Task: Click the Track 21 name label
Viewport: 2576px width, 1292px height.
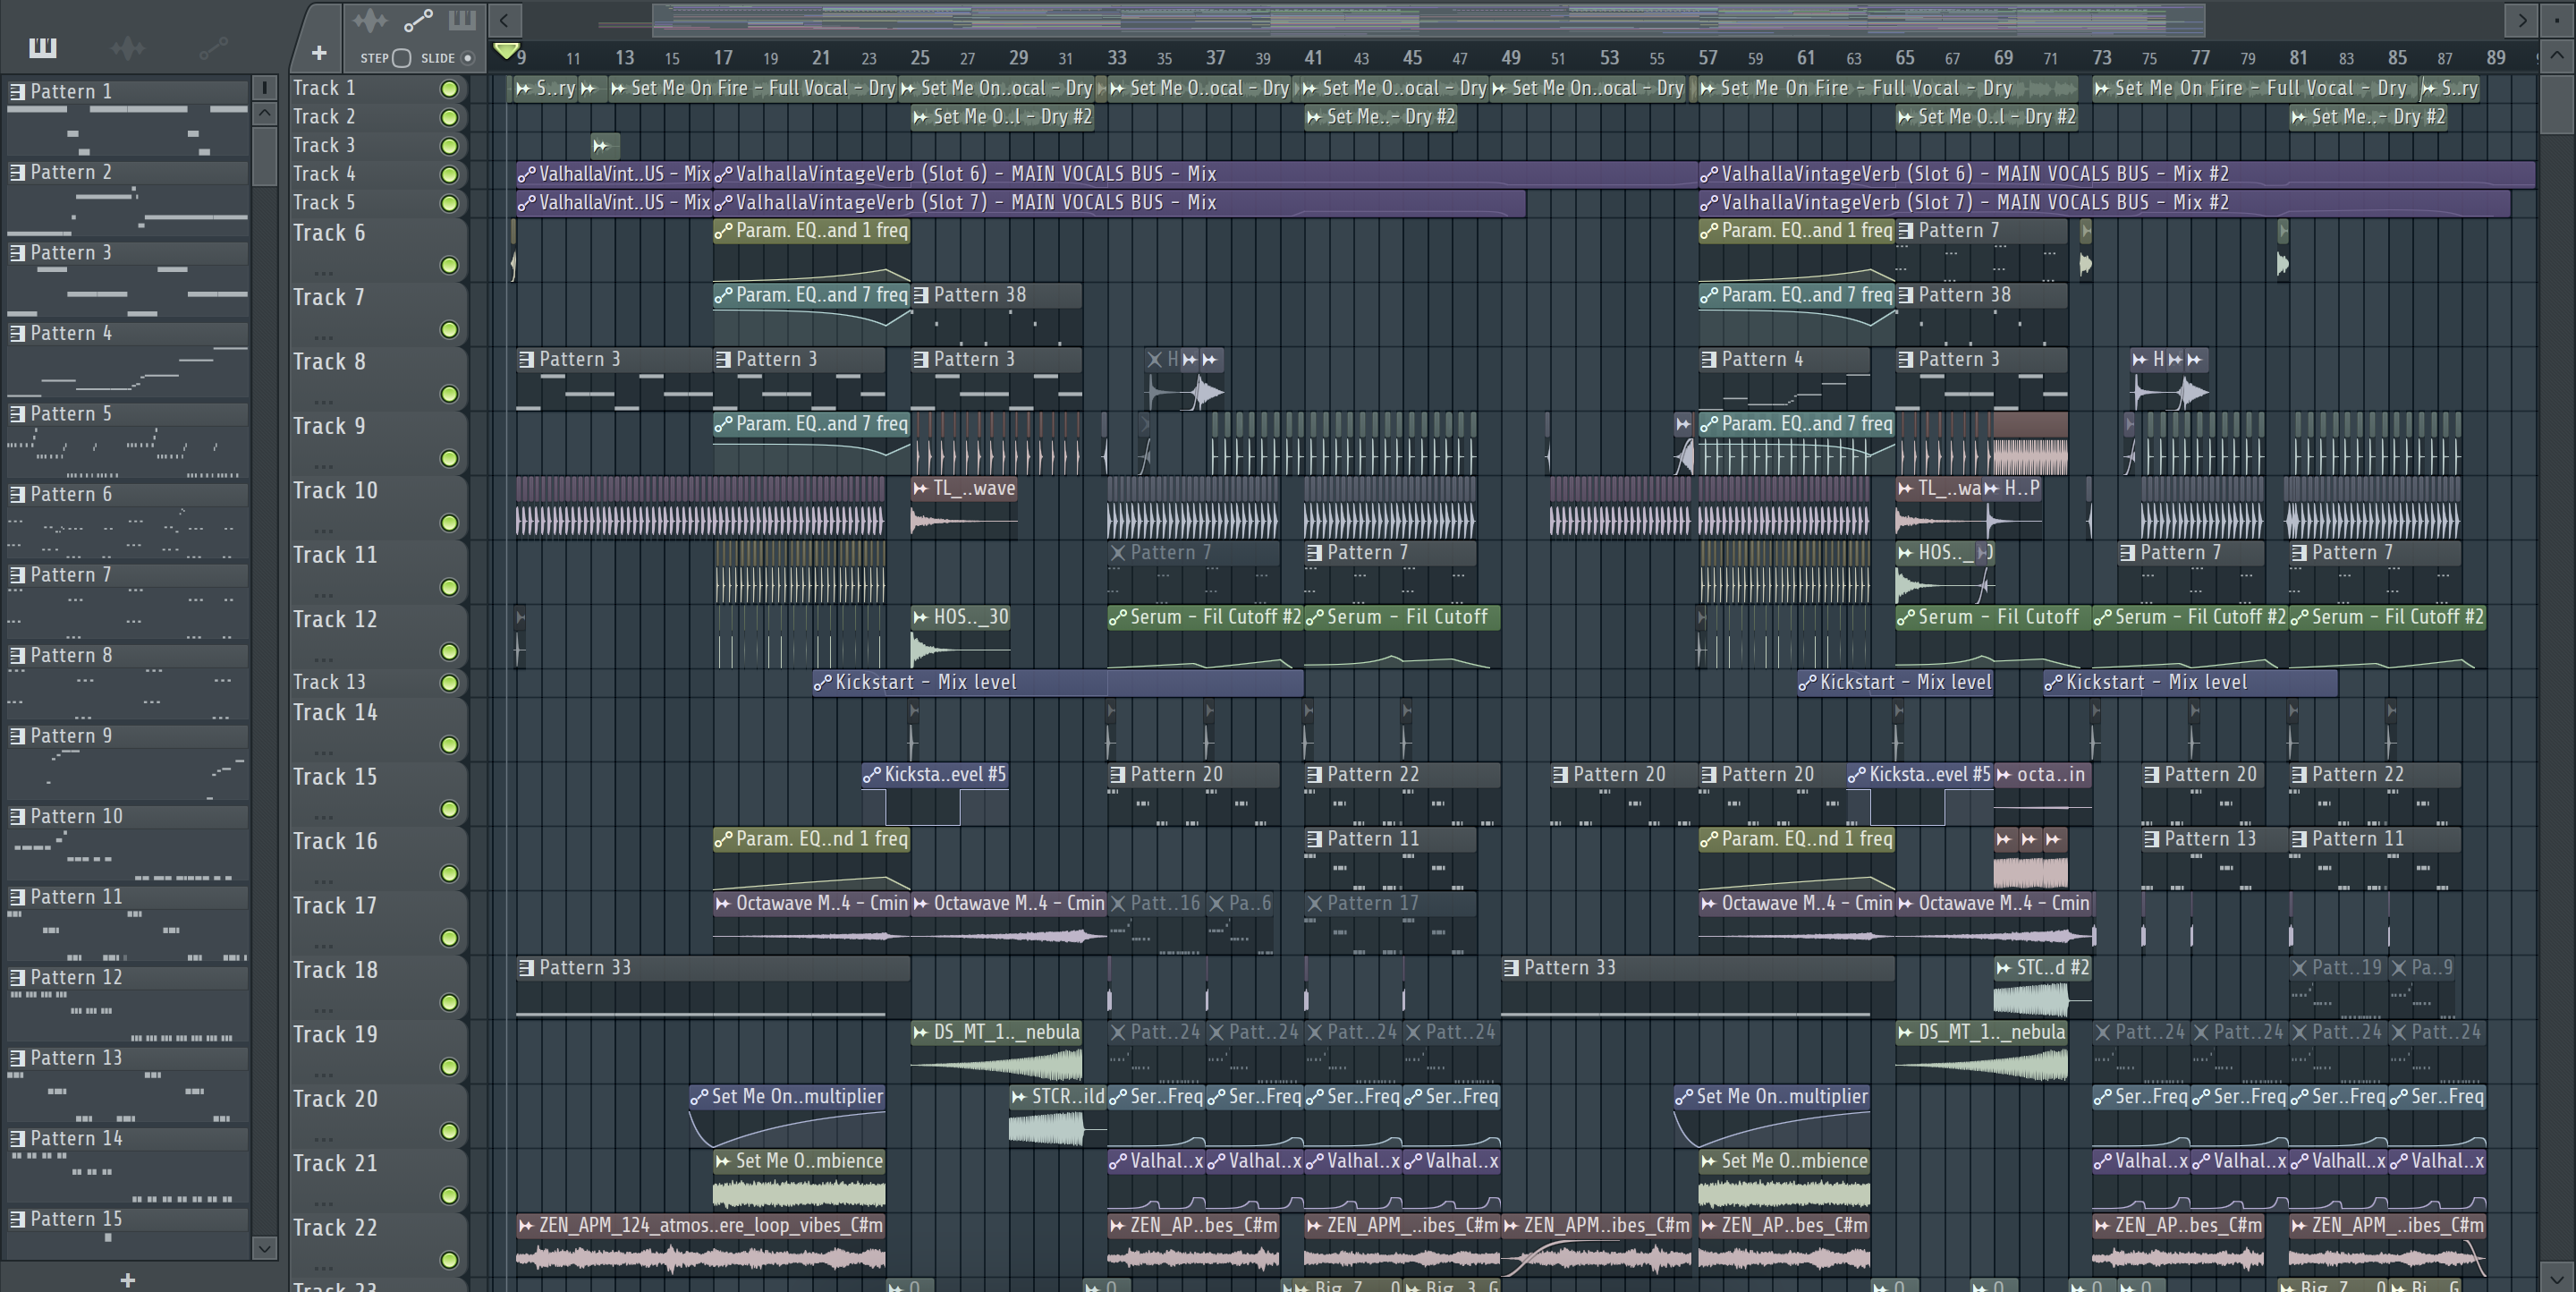Action: coord(335,1163)
